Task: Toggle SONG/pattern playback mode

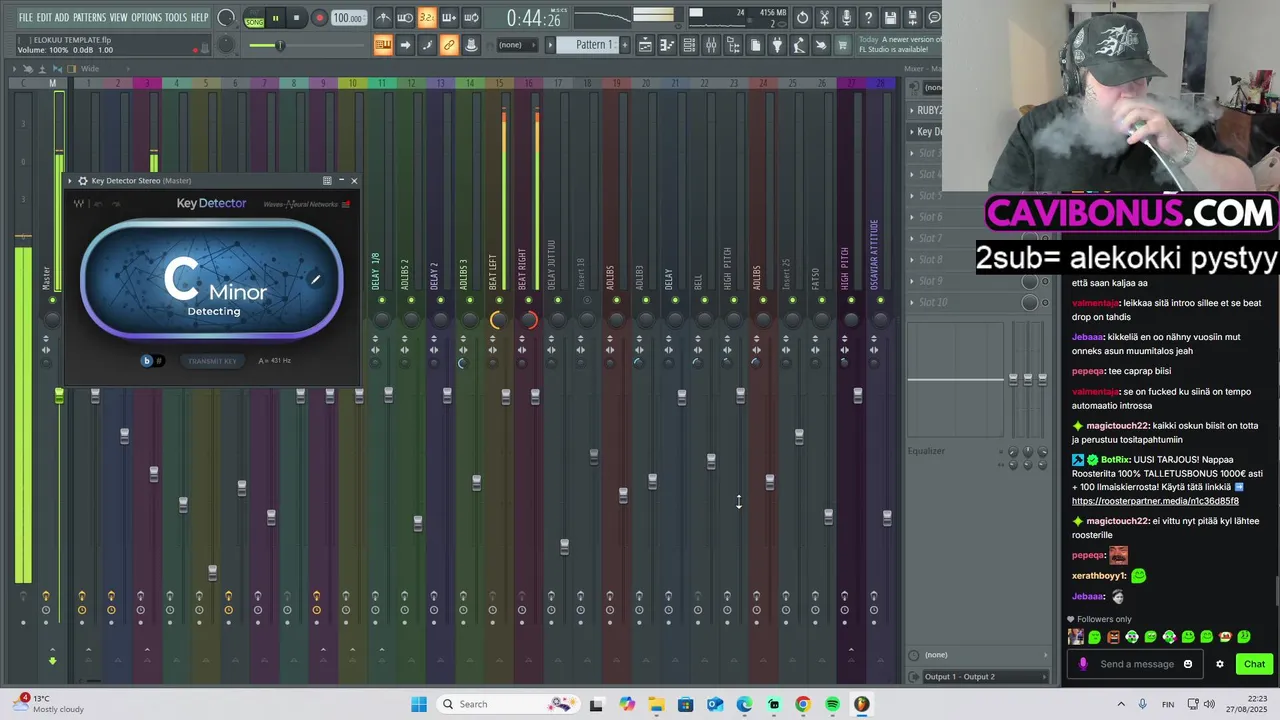Action: pyautogui.click(x=254, y=18)
